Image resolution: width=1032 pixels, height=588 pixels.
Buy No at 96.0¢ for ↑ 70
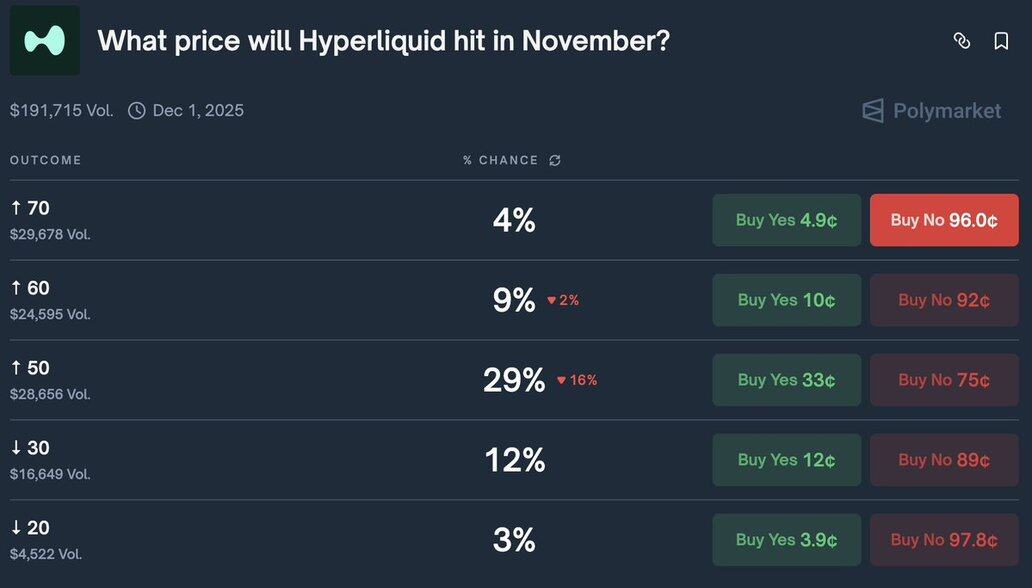tap(944, 220)
